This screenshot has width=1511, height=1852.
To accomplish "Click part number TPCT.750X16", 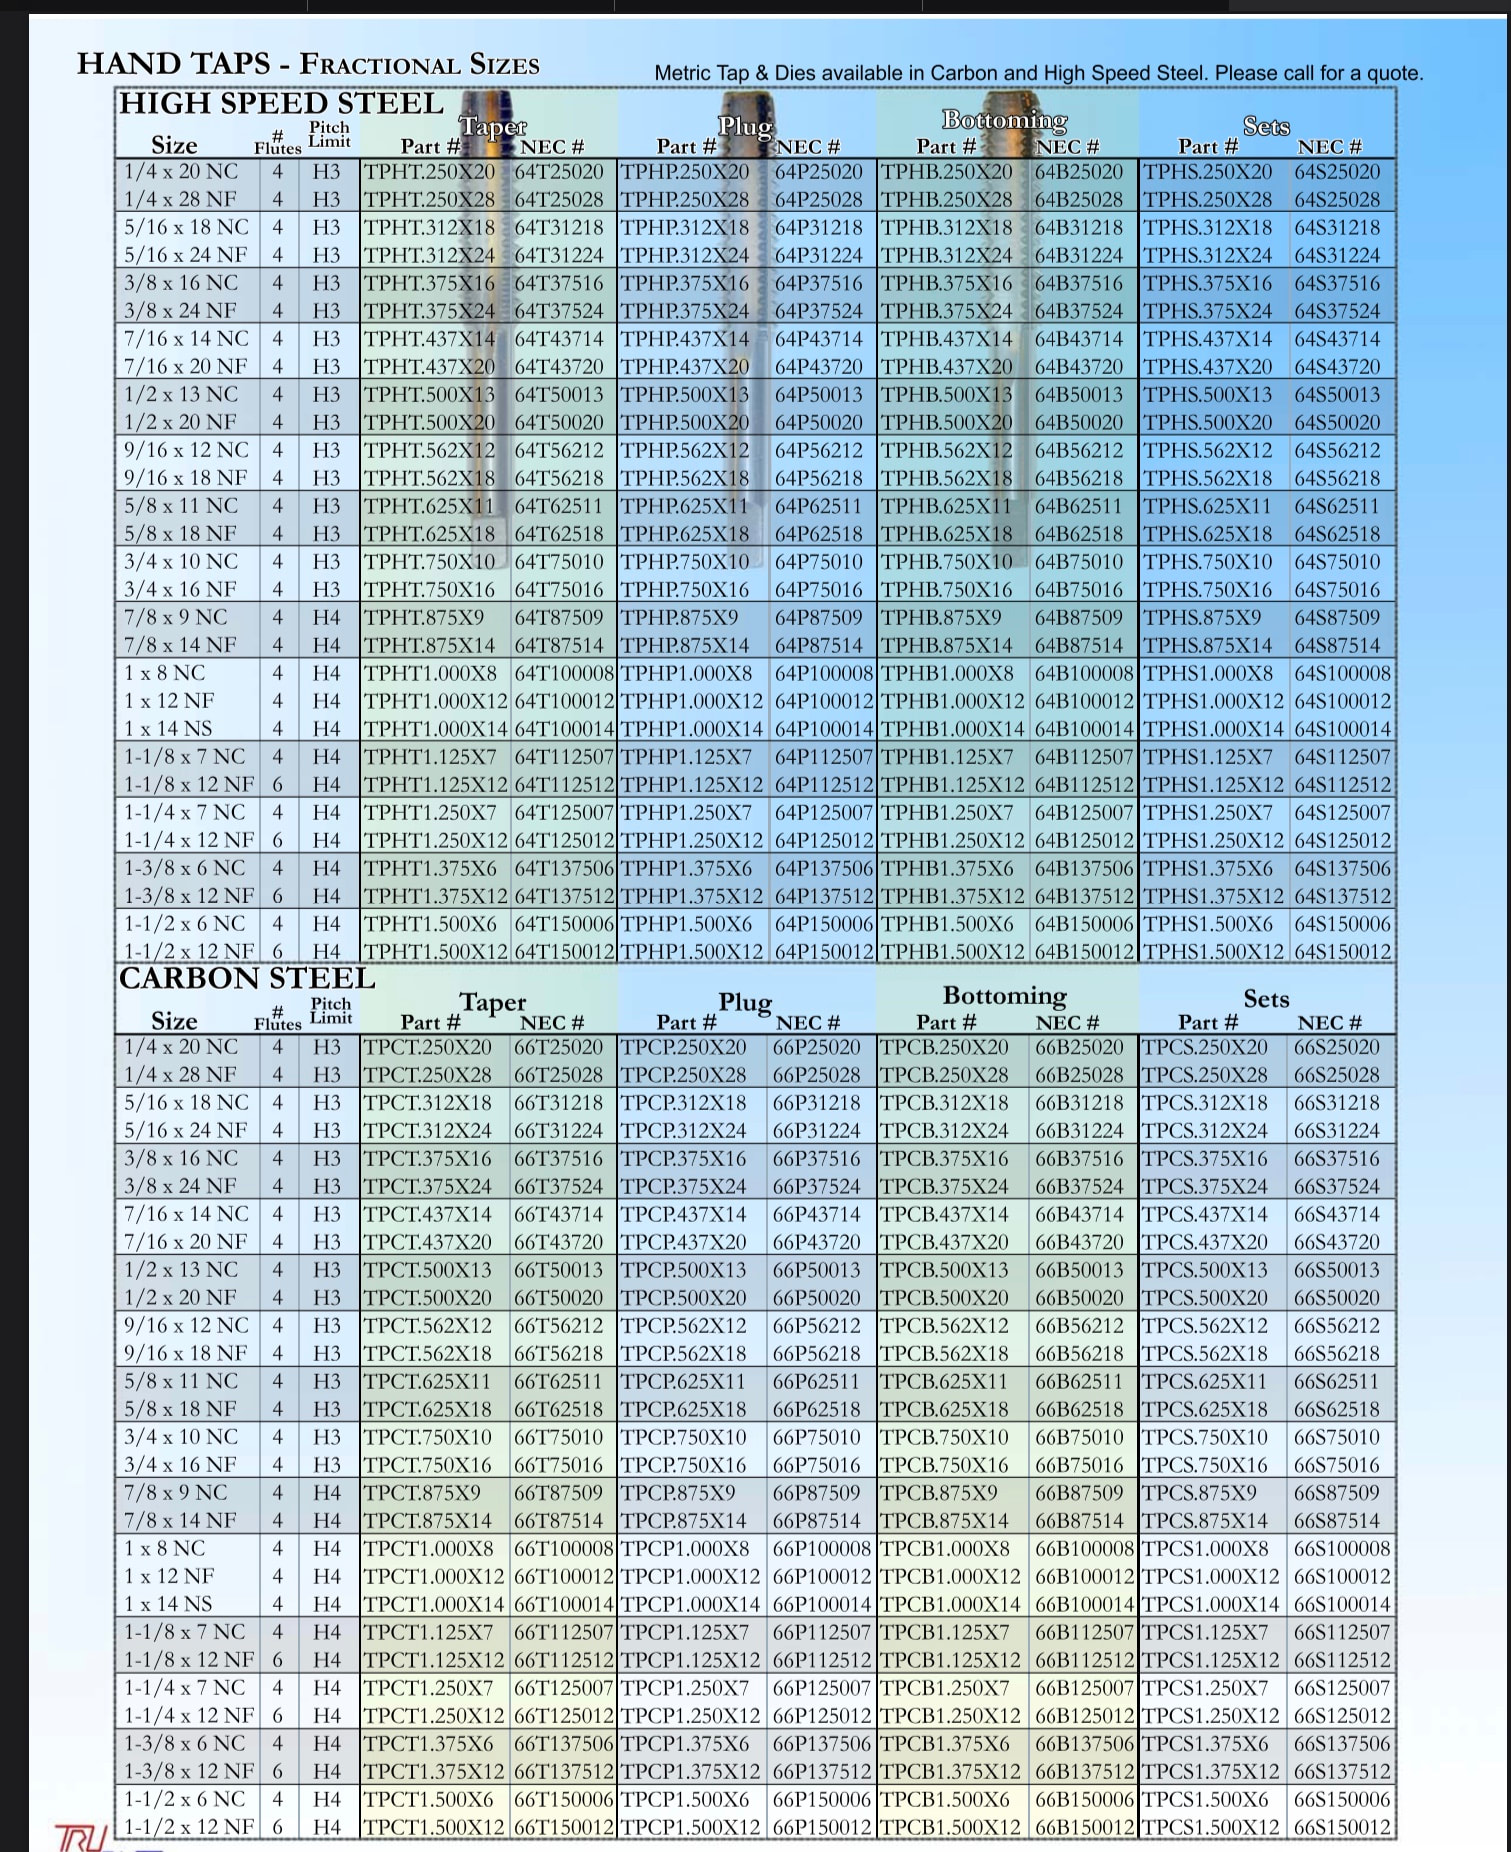I will [428, 1465].
